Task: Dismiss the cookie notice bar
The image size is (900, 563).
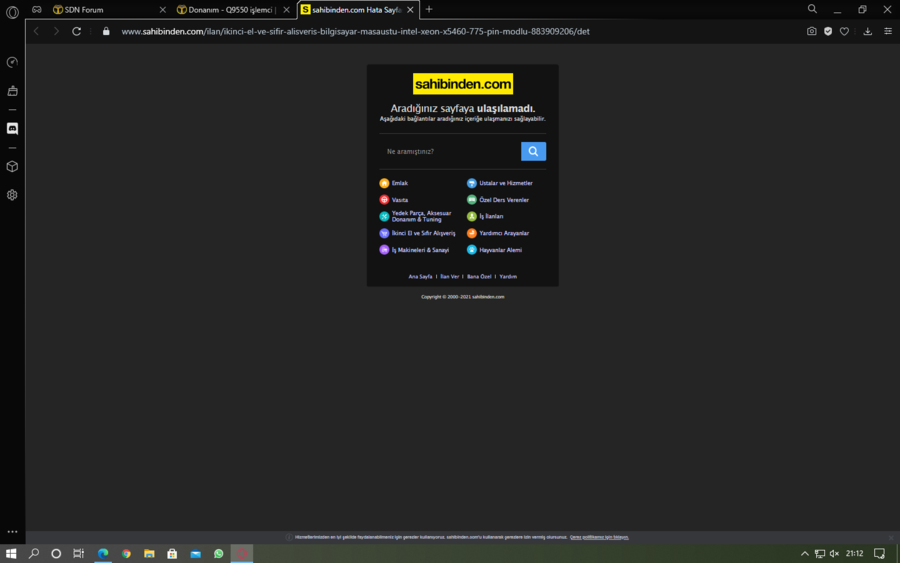Action: click(x=891, y=538)
